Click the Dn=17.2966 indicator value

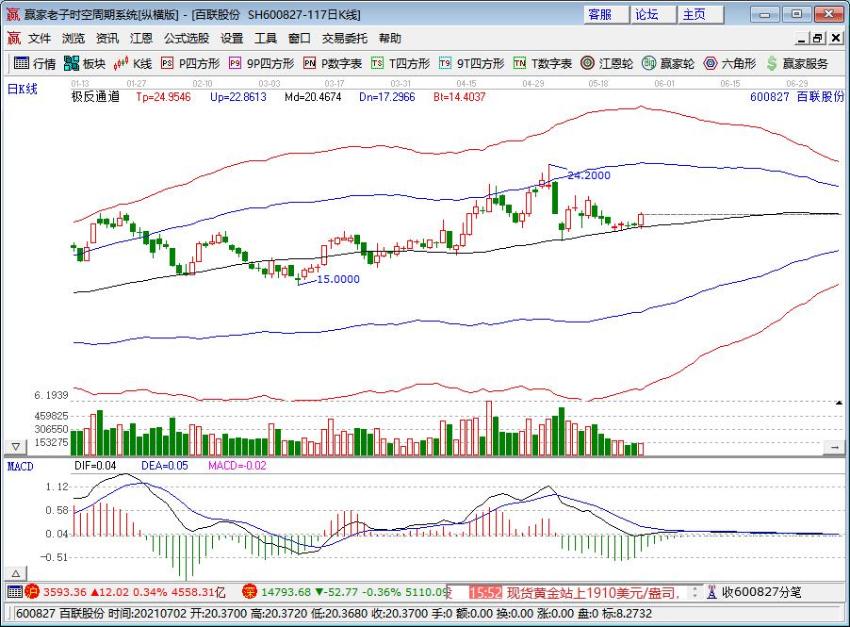(387, 97)
